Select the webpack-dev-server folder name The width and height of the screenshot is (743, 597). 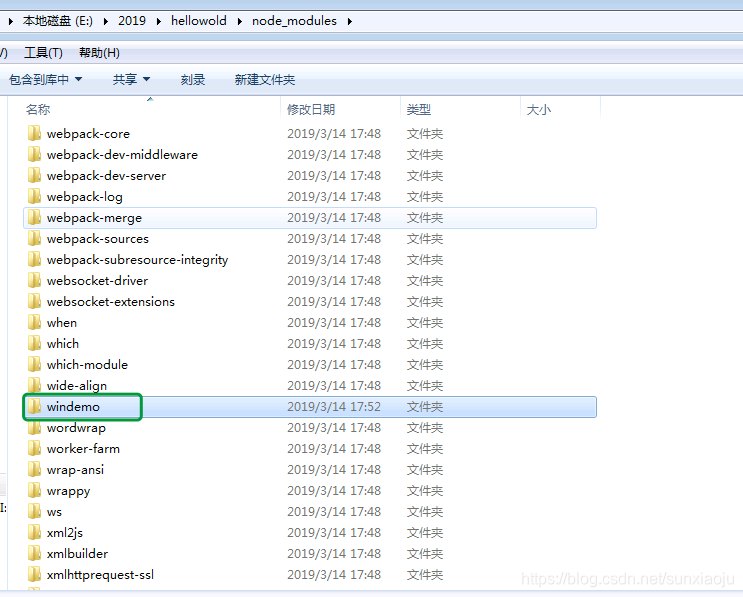coord(106,176)
